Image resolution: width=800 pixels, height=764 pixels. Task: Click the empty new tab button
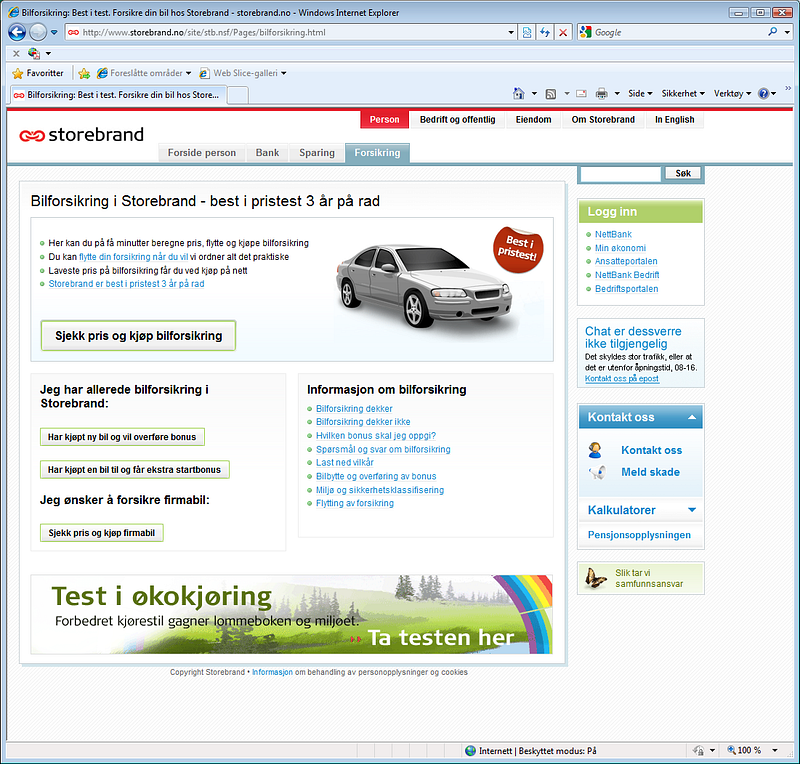237,95
